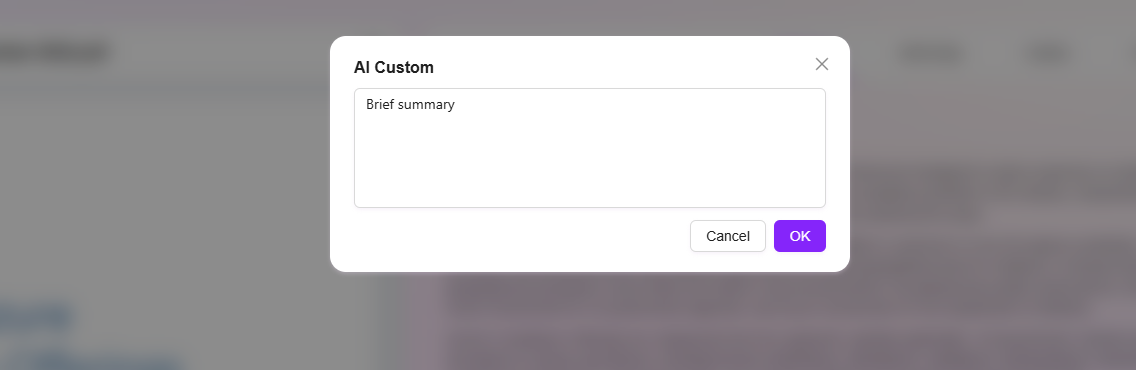This screenshot has width=1136, height=370.
Task: Click the word "Brief" in the text area
Action: 380,104
